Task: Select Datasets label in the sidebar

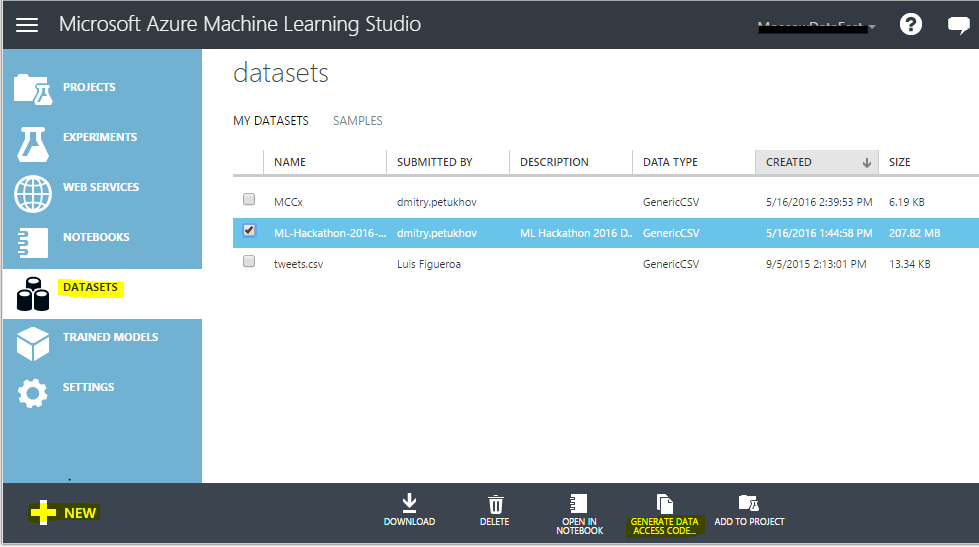Action: pos(91,287)
